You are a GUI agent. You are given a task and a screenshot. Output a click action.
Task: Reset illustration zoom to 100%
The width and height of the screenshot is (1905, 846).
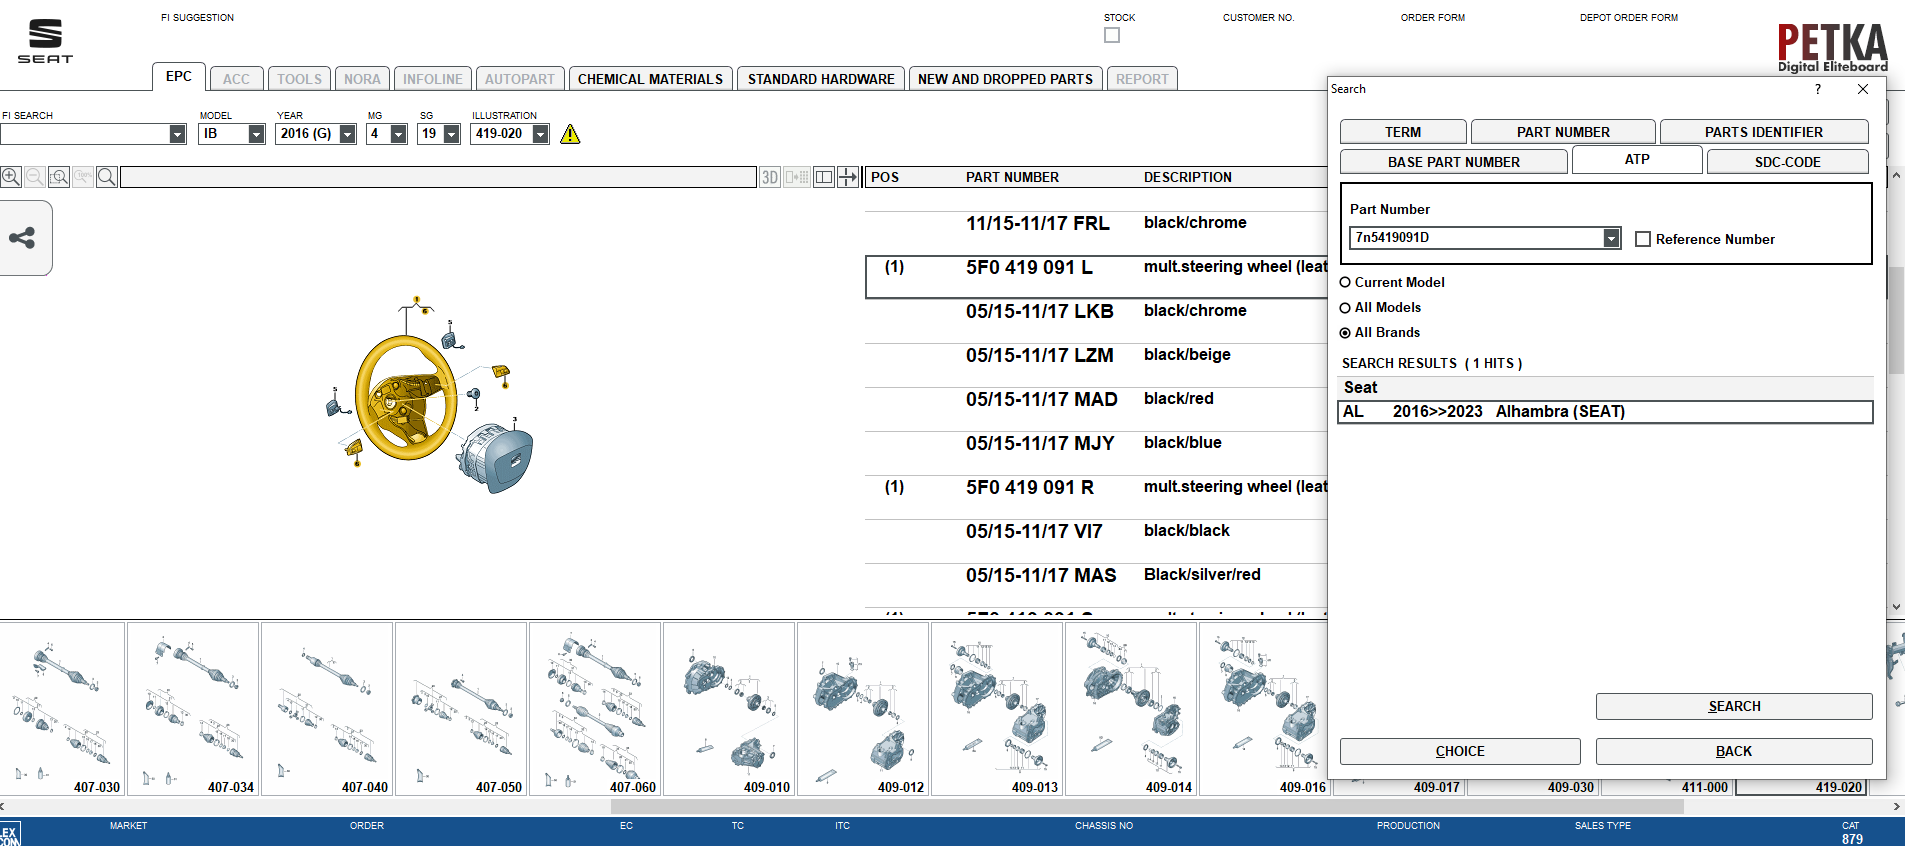[x=83, y=177]
